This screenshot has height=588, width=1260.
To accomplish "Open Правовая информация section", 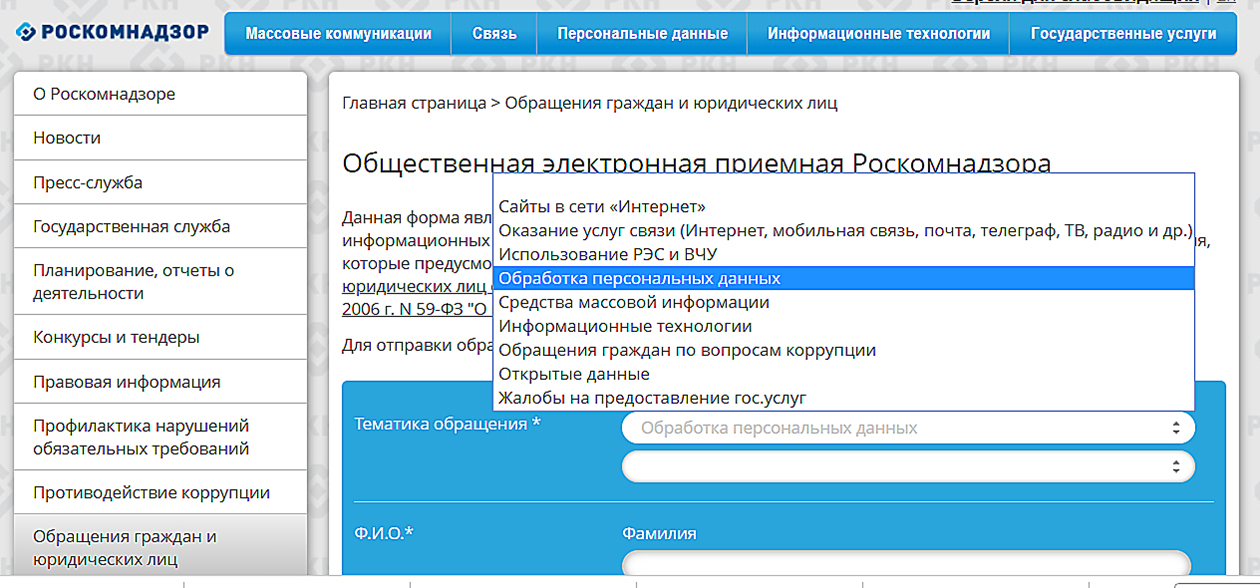I will pos(160,382).
